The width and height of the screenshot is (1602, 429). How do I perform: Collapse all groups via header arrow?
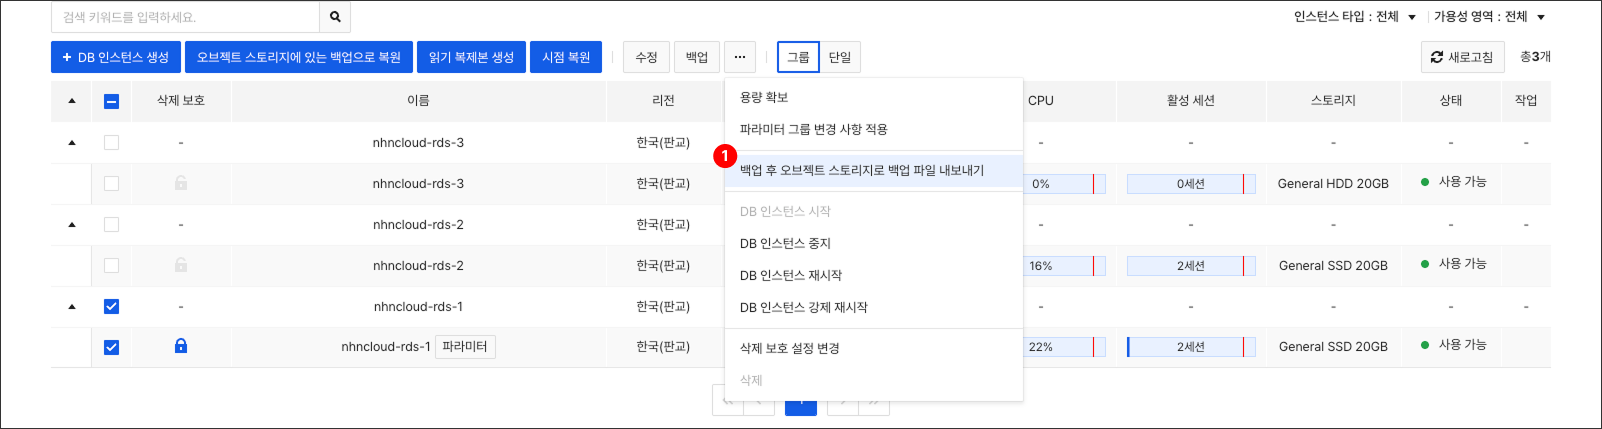pos(72,101)
